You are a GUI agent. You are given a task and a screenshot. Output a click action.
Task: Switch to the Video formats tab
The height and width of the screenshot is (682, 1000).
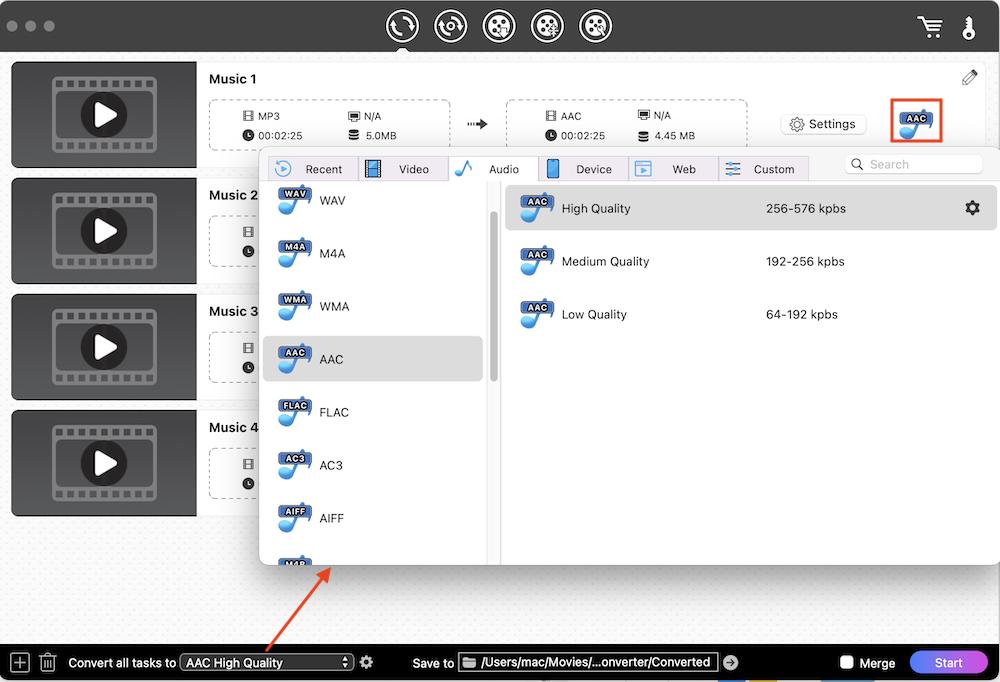tap(404, 168)
